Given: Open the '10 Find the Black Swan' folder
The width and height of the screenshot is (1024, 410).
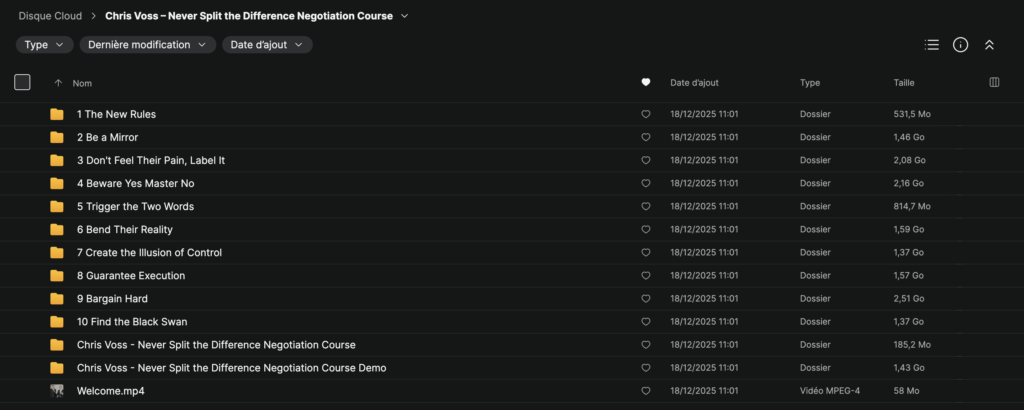Looking at the screenshot, I should click(x=132, y=322).
